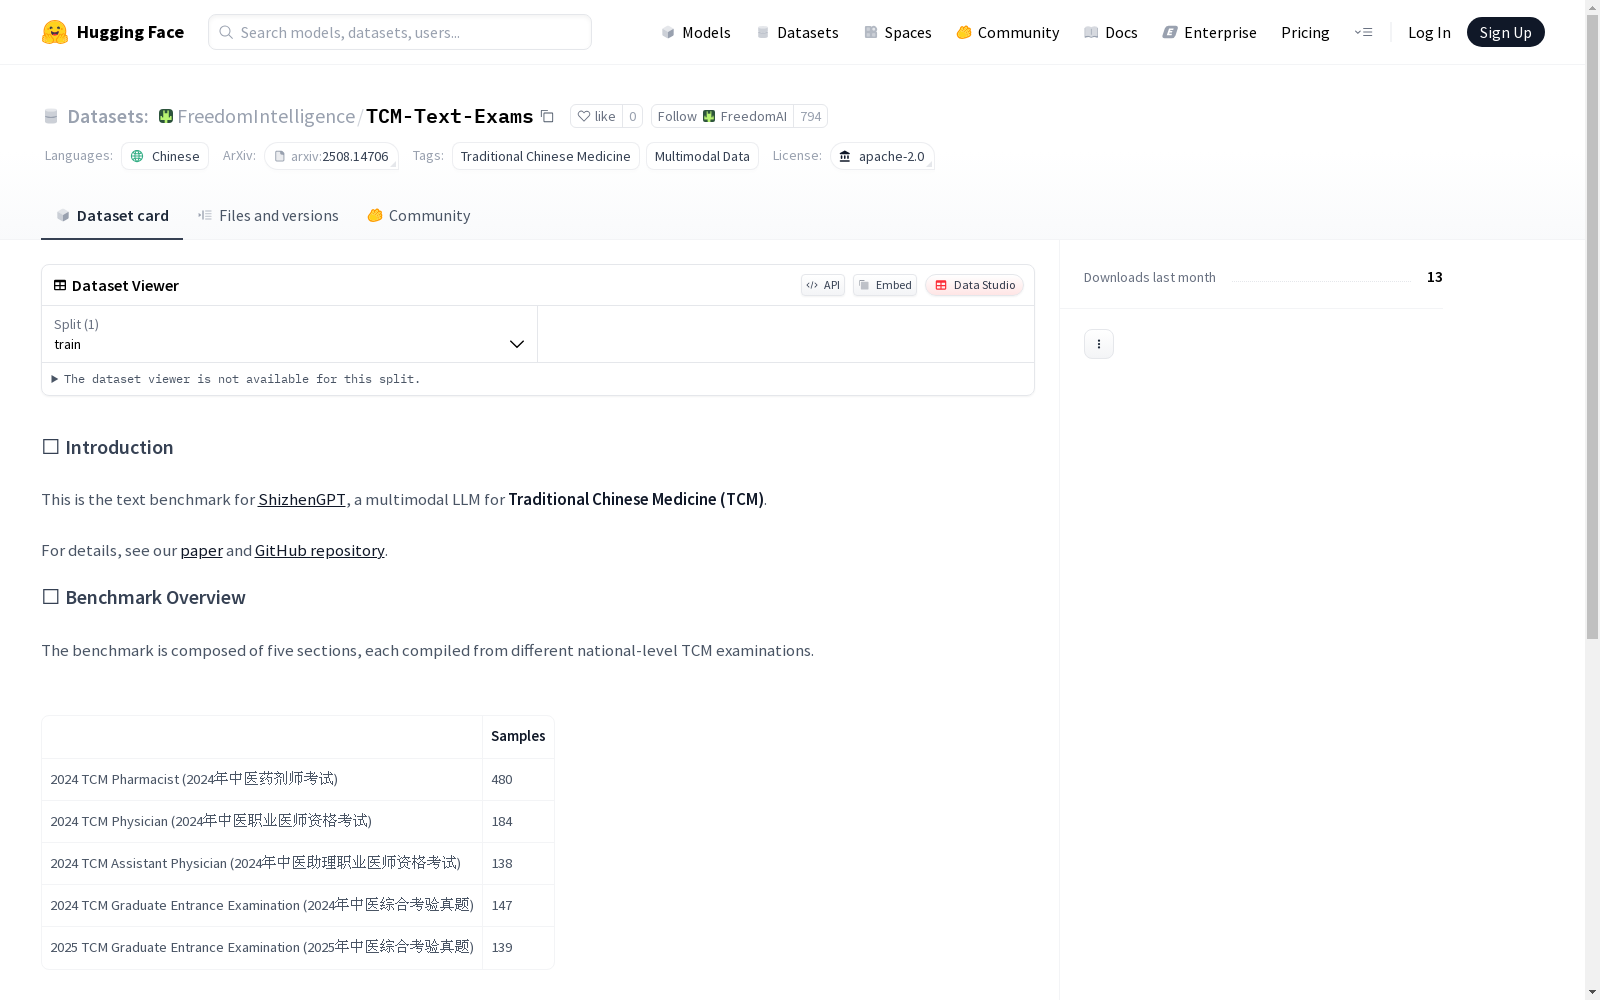The height and width of the screenshot is (1000, 1600).
Task: Click the search magnifier icon
Action: 226,32
